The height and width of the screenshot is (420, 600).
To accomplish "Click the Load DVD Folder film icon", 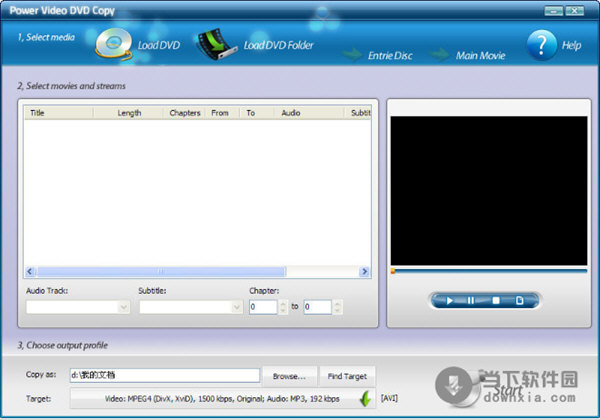I will [x=216, y=44].
